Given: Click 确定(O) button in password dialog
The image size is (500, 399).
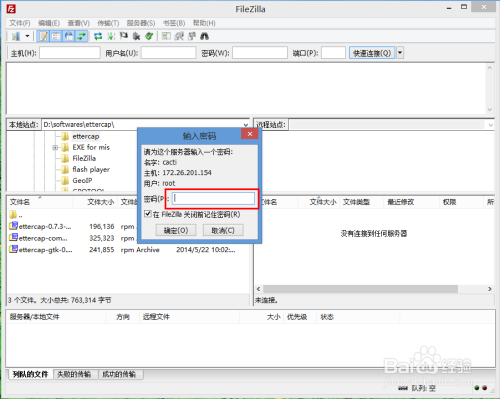Looking at the screenshot, I should [176, 230].
